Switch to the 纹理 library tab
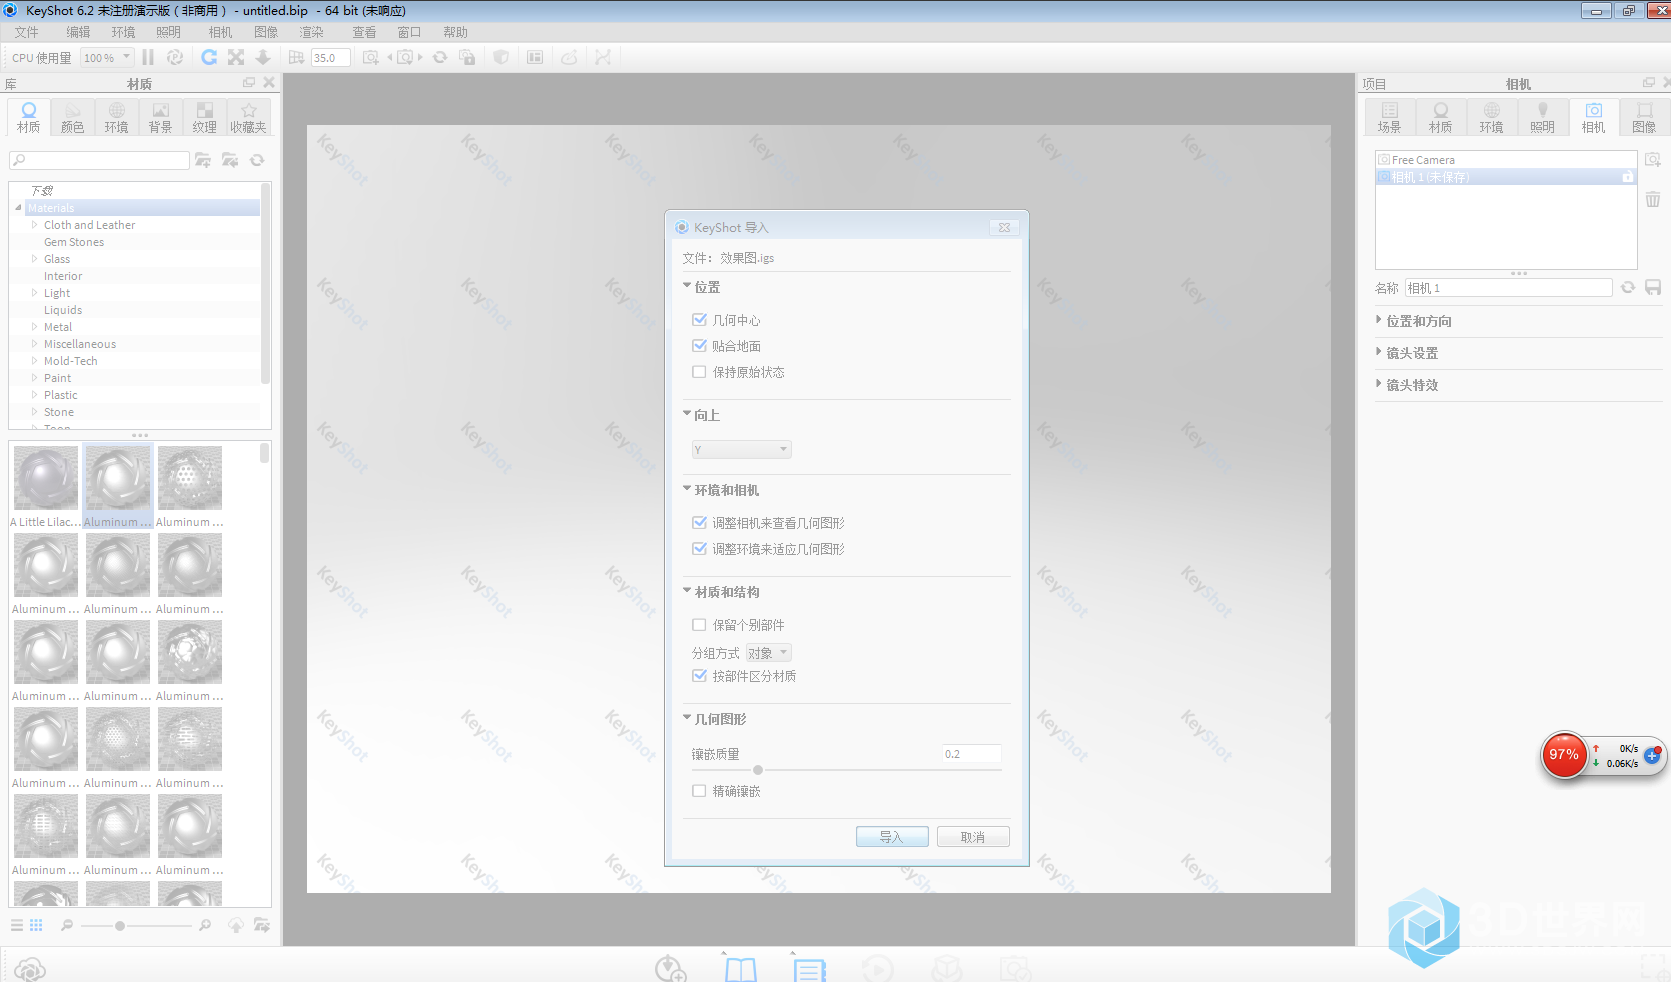 205,117
